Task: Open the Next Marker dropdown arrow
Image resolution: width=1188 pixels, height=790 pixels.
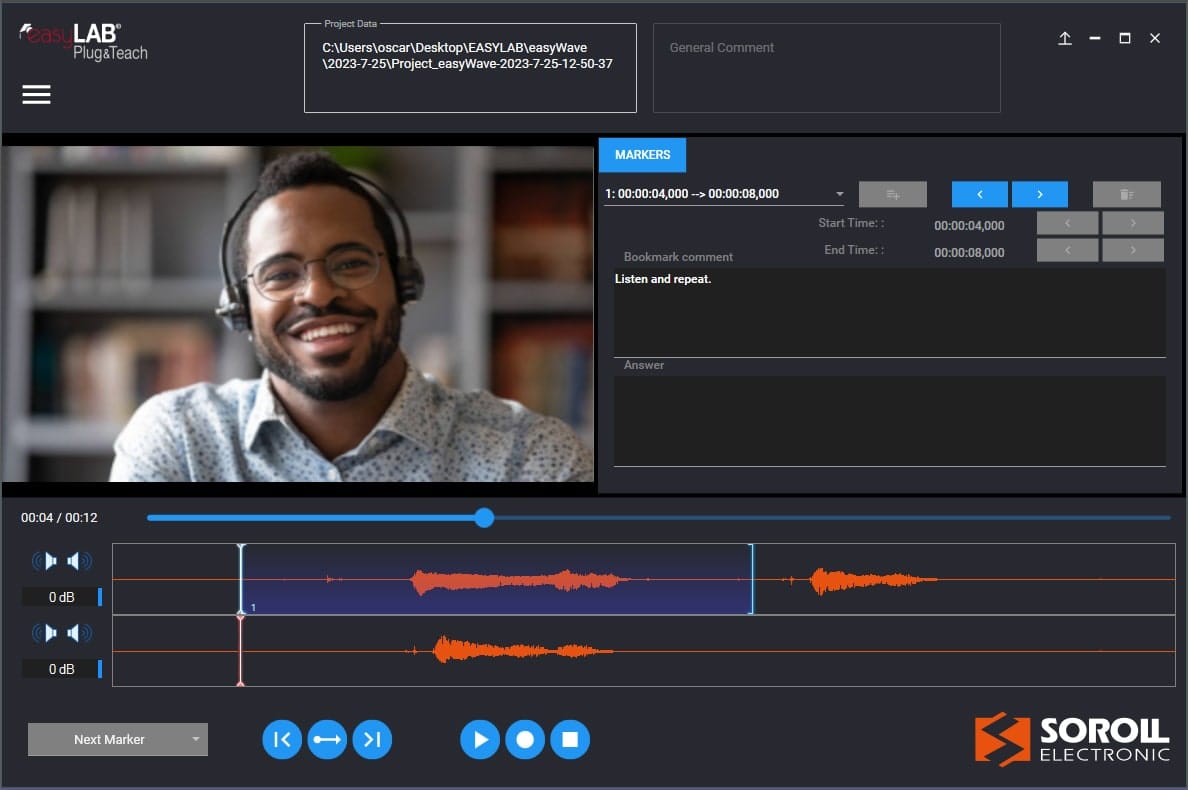Action: (196, 740)
